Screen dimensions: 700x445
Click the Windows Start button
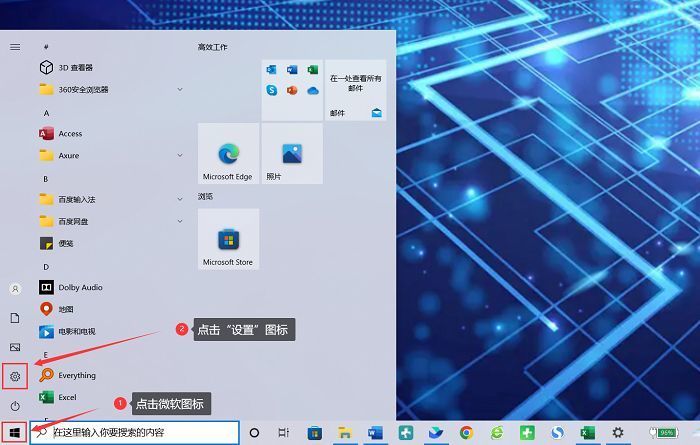pyautogui.click(x=14, y=433)
